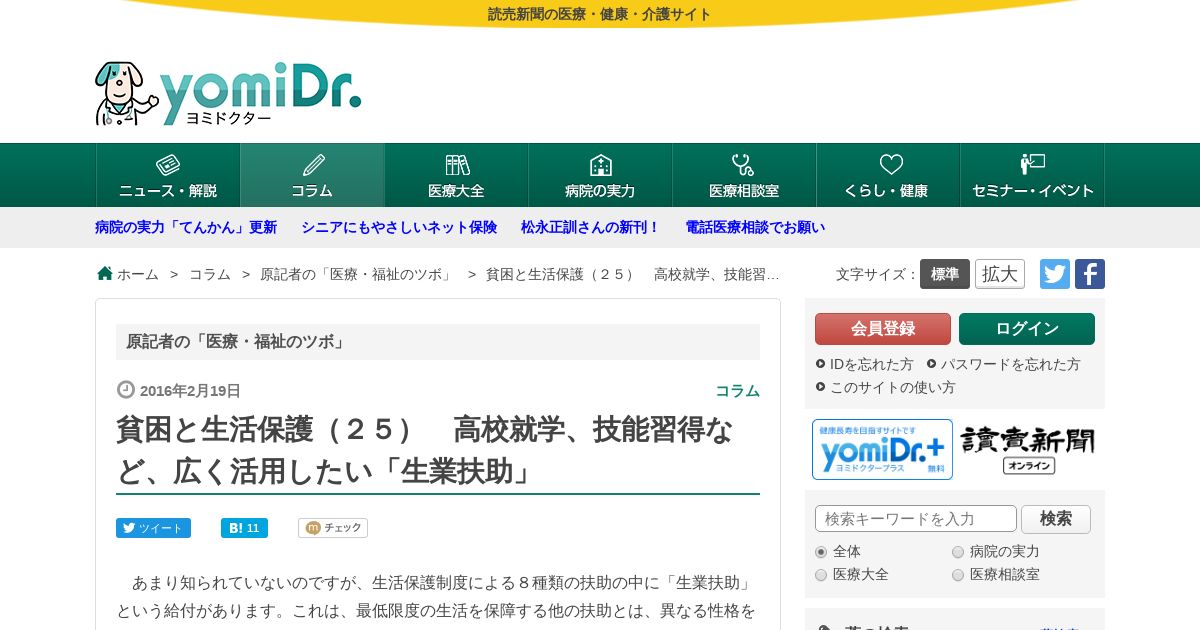
Task: Open link 松永正訓さんの新刊！
Action: 591,227
